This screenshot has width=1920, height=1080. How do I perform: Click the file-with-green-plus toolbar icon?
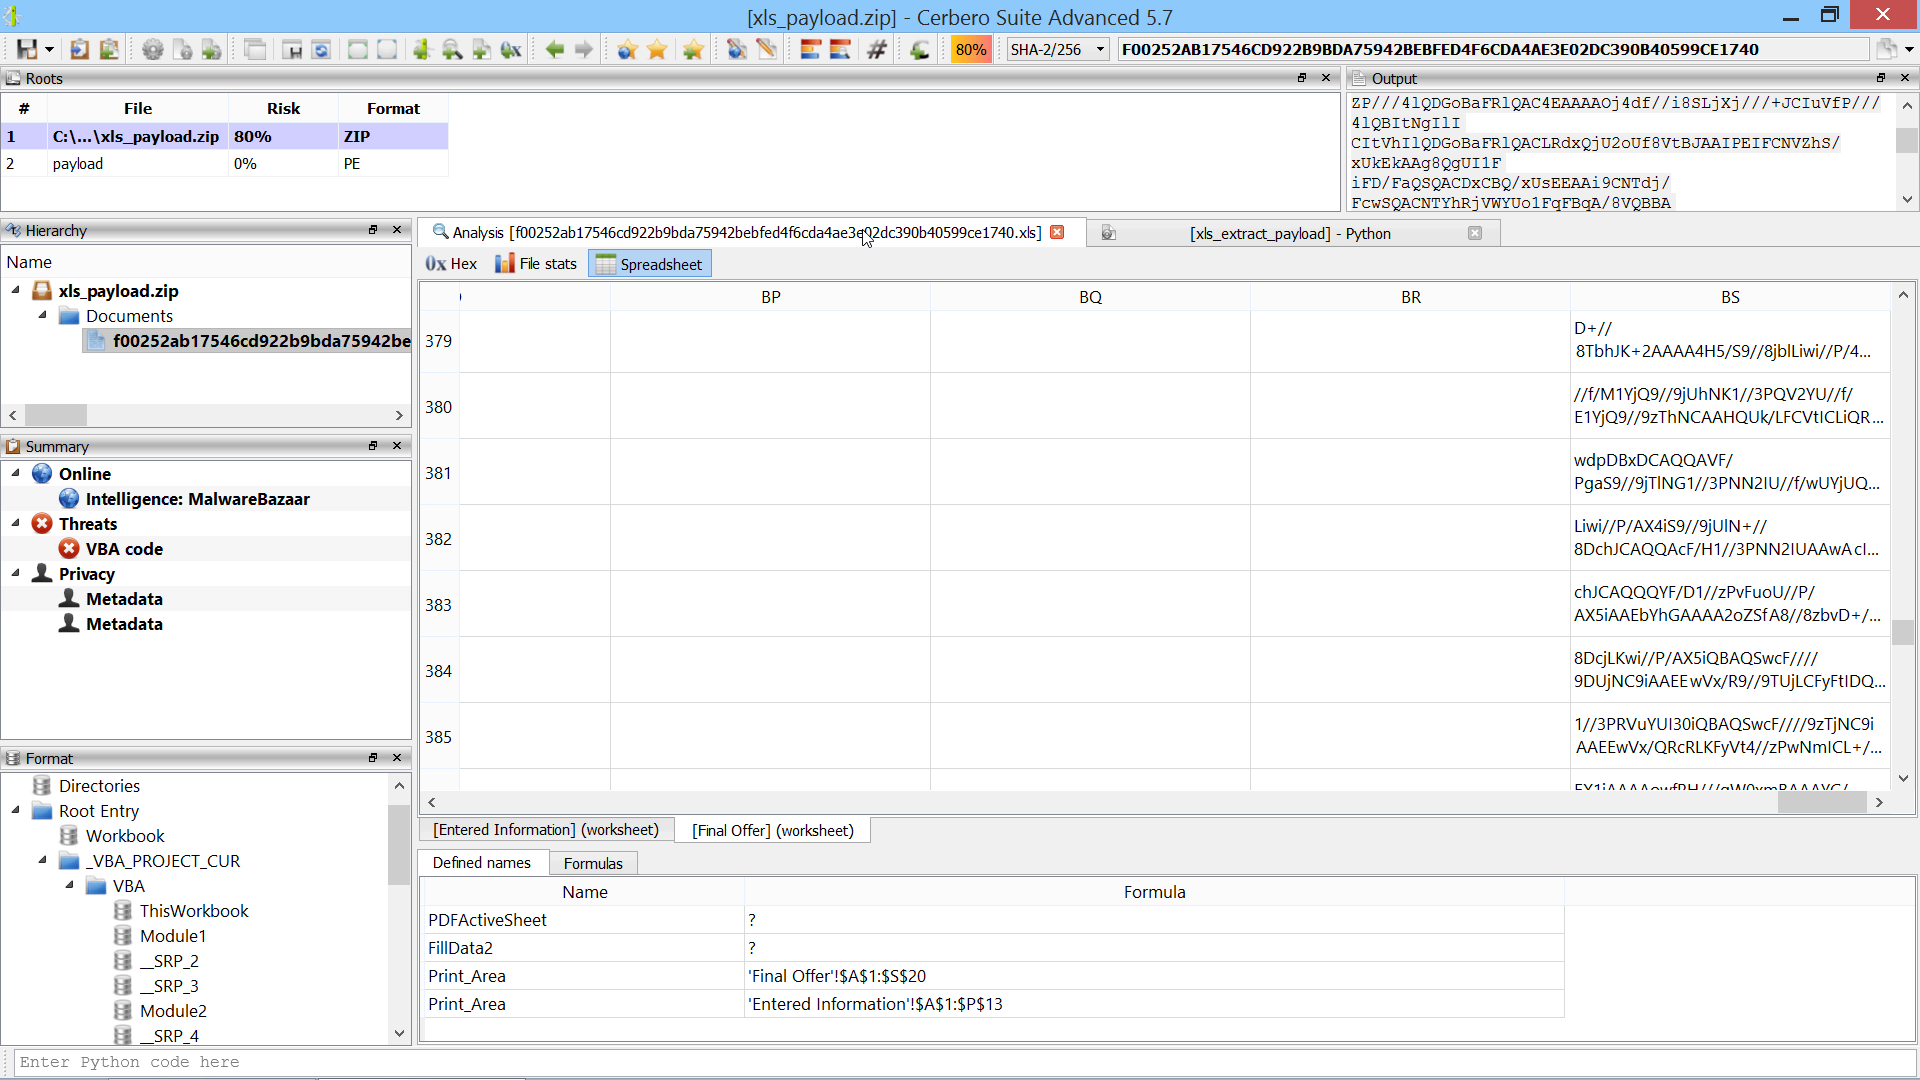[x=211, y=49]
